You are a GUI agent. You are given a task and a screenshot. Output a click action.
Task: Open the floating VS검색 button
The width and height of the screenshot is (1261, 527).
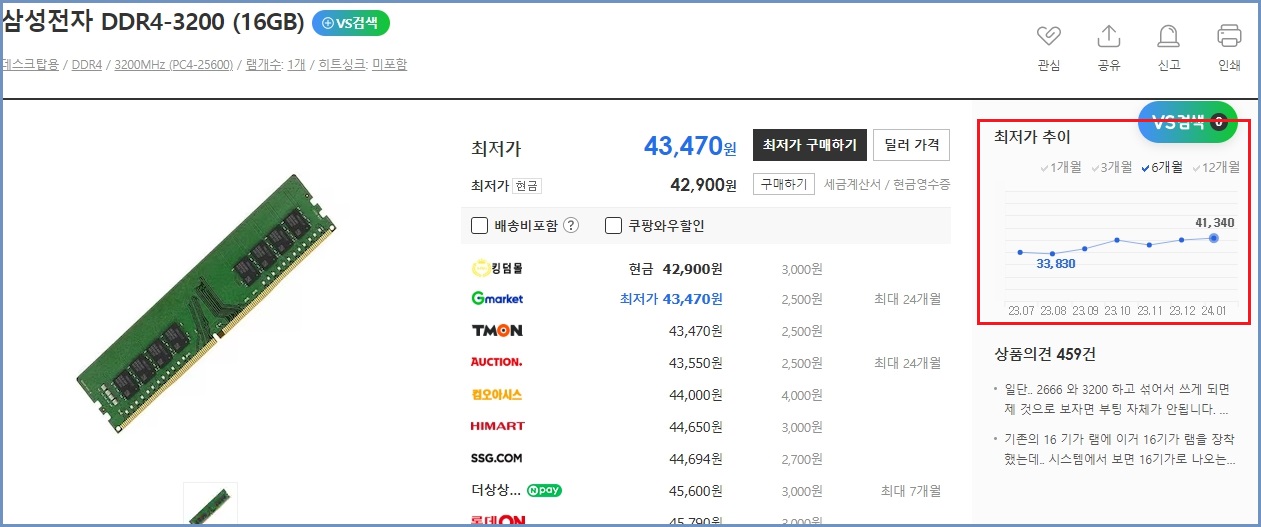click(1187, 122)
